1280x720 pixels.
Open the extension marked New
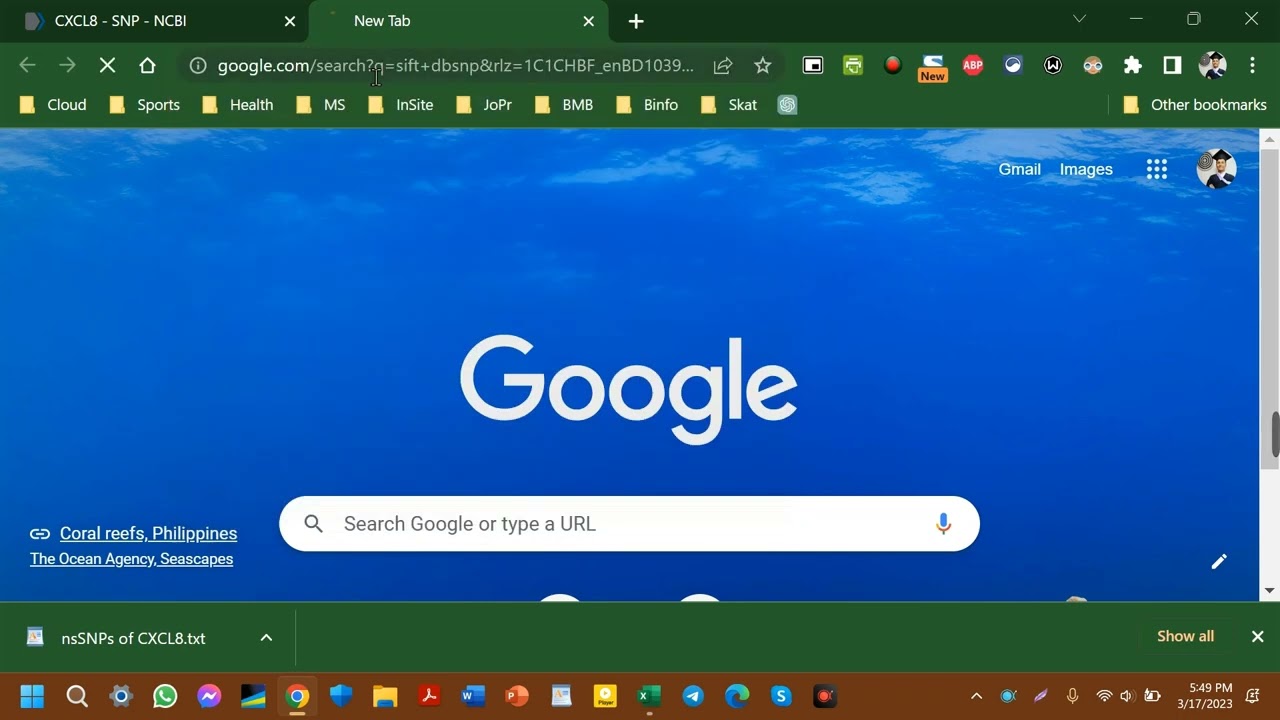click(x=933, y=67)
